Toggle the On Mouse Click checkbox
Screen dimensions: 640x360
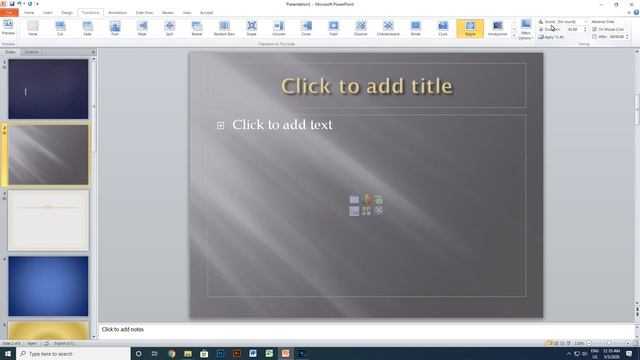pyautogui.click(x=594, y=29)
